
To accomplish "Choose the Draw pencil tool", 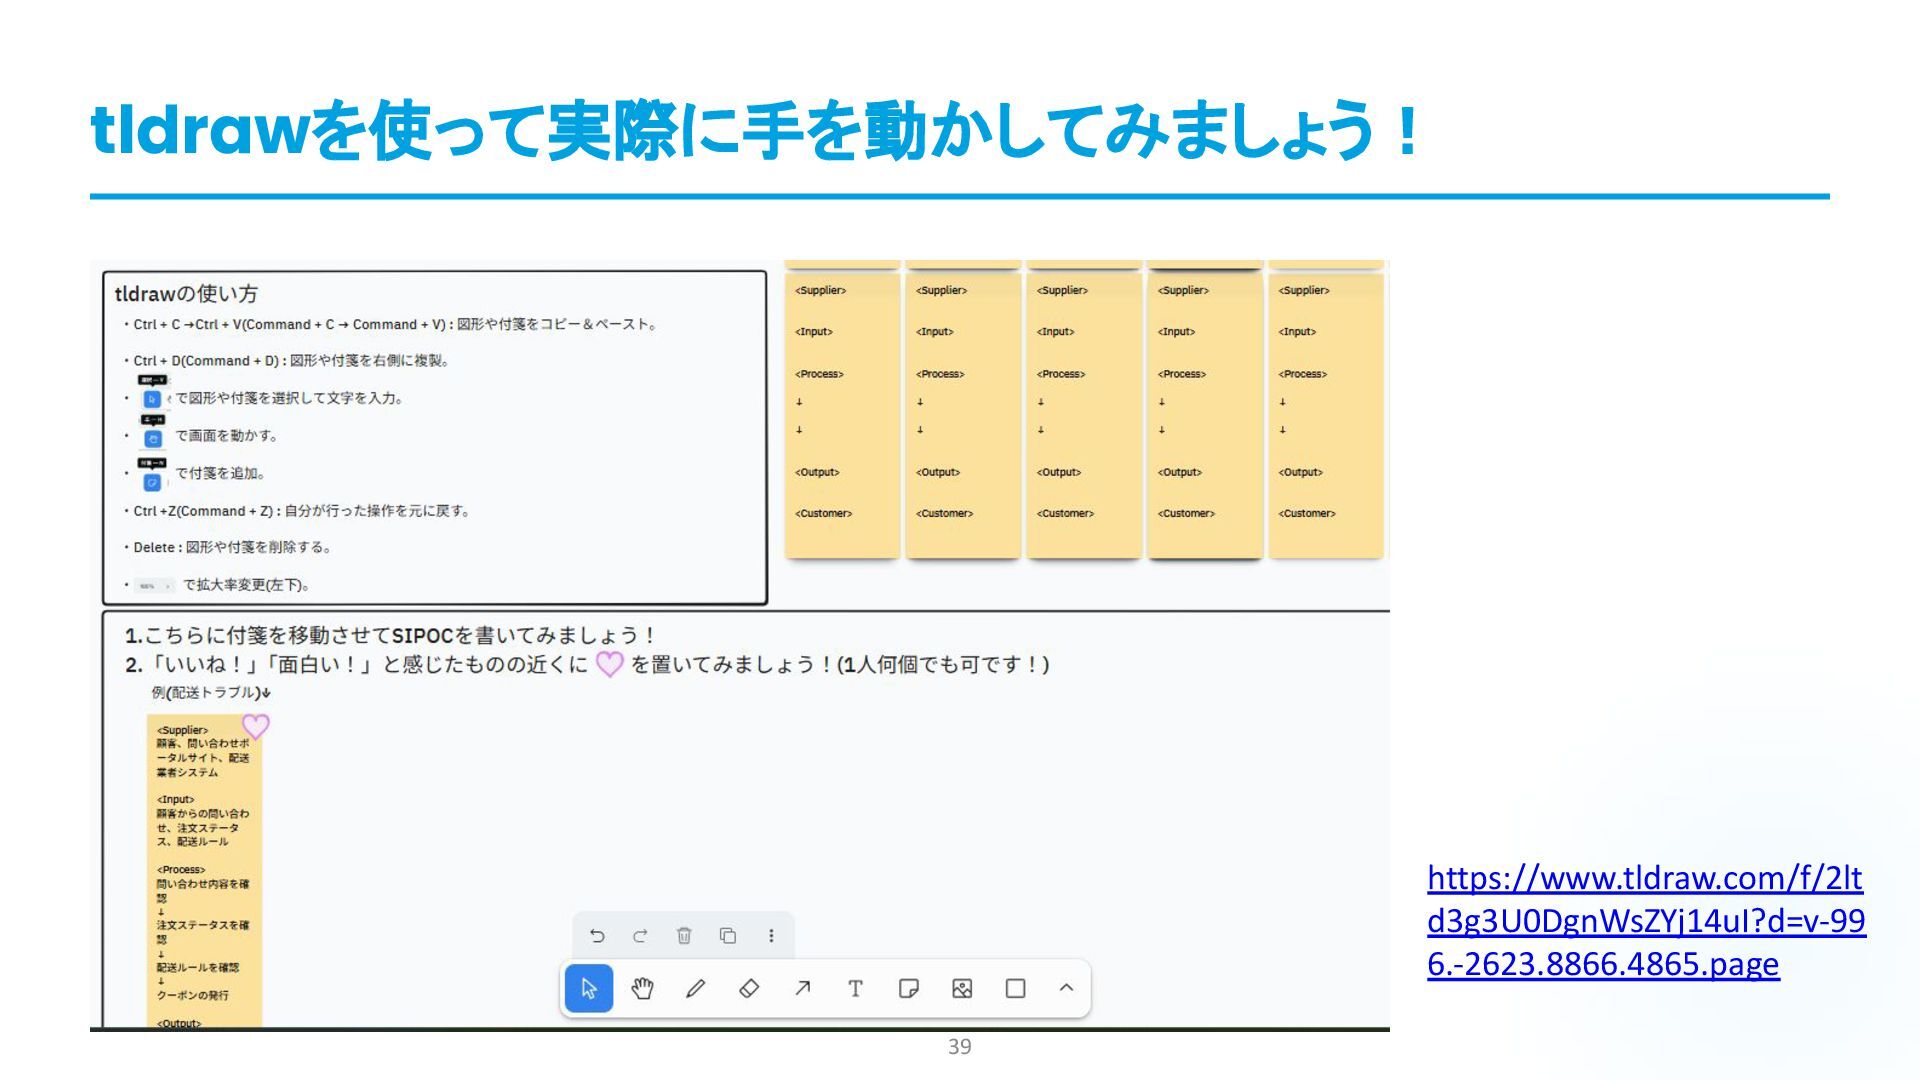I will [x=696, y=989].
